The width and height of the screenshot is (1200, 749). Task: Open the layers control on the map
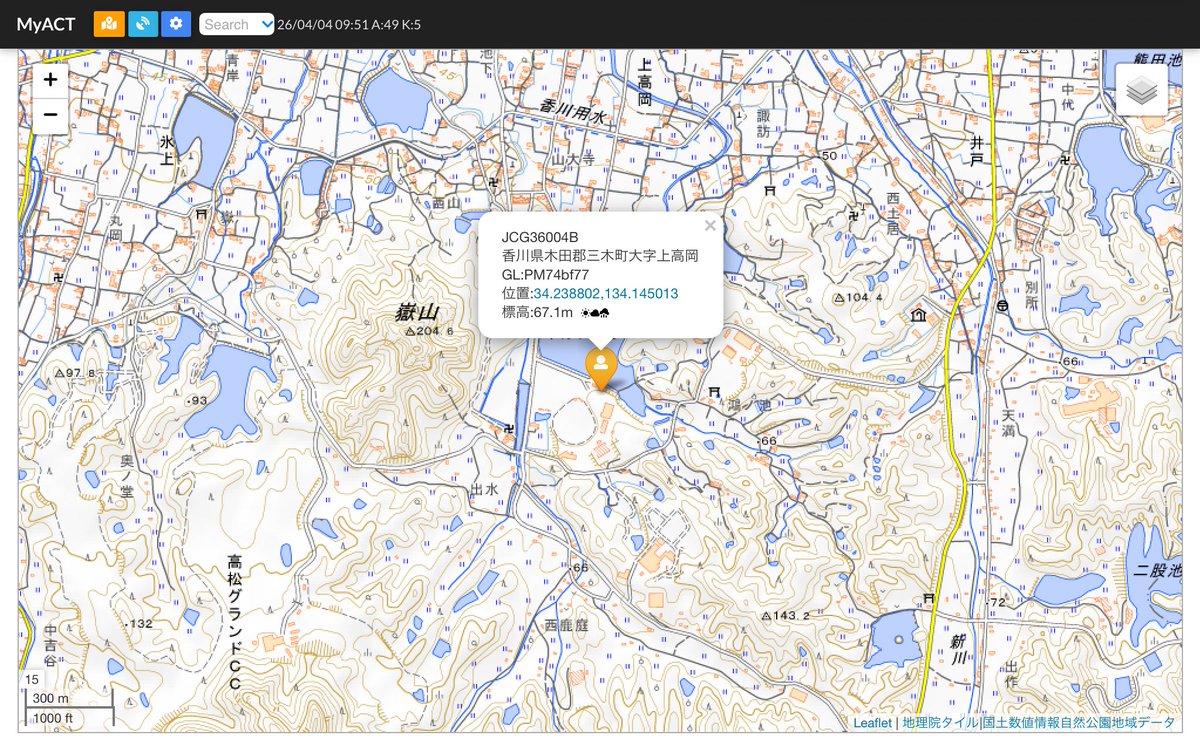pyautogui.click(x=1141, y=88)
